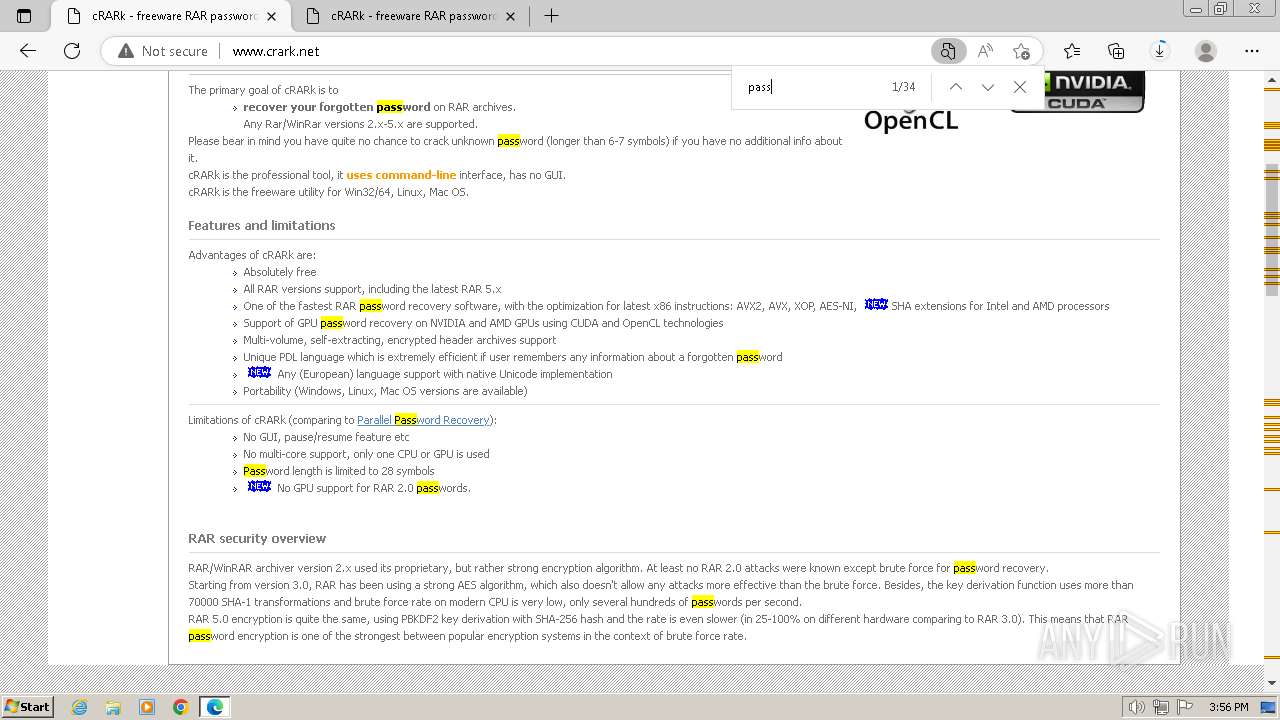
Task: Click the find on page icon in address bar
Action: (x=948, y=51)
